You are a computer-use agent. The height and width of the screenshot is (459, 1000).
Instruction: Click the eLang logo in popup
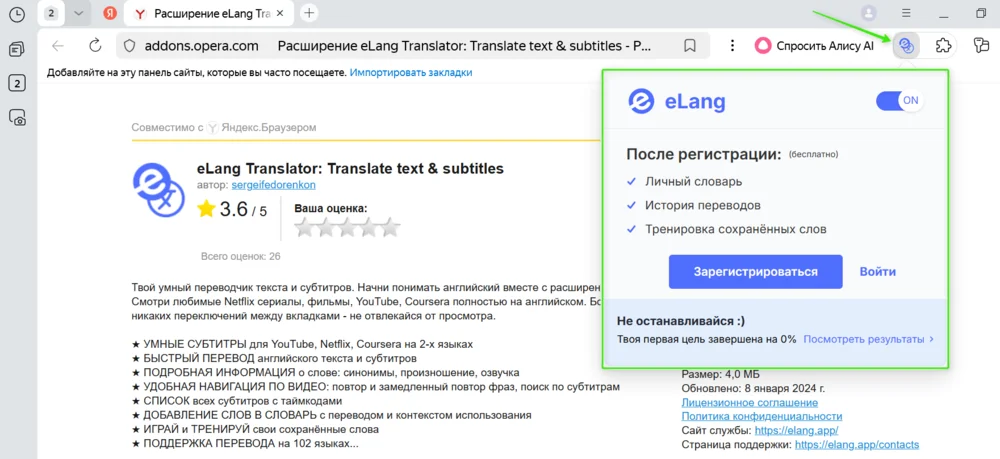pos(677,101)
